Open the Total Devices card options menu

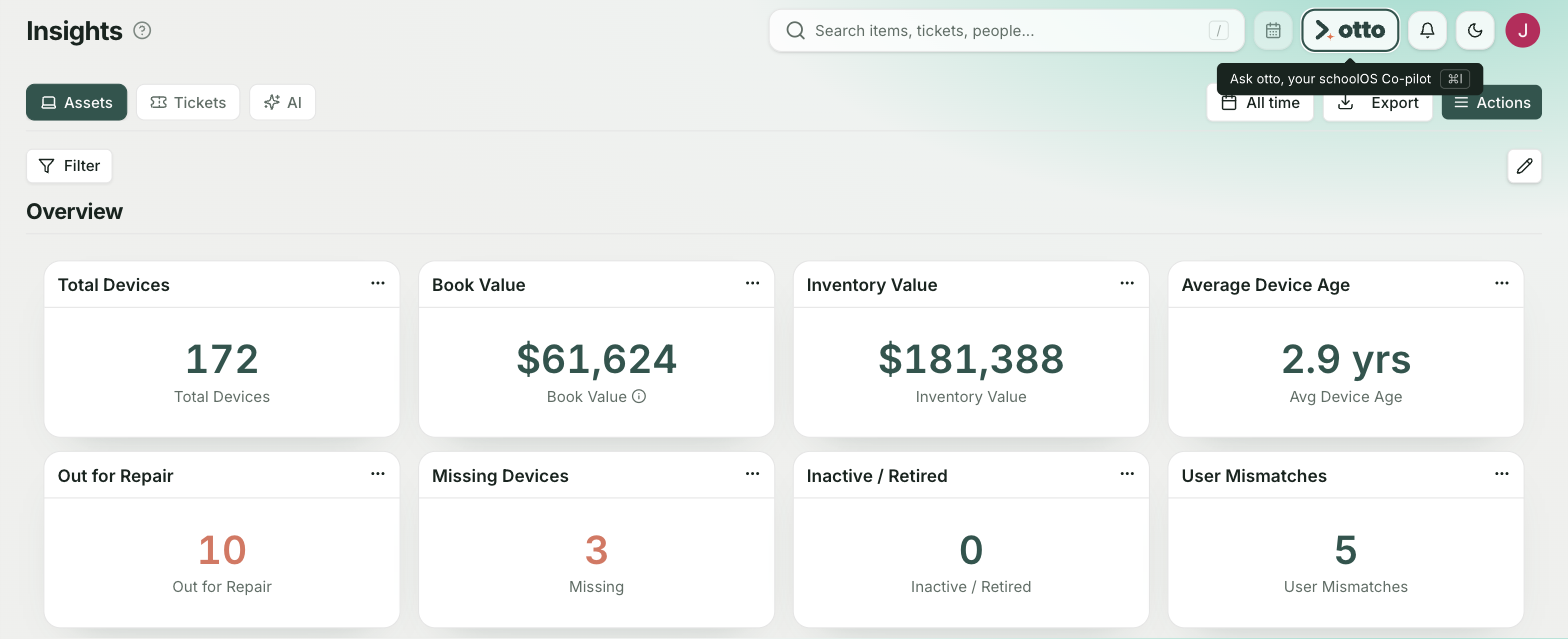(378, 284)
